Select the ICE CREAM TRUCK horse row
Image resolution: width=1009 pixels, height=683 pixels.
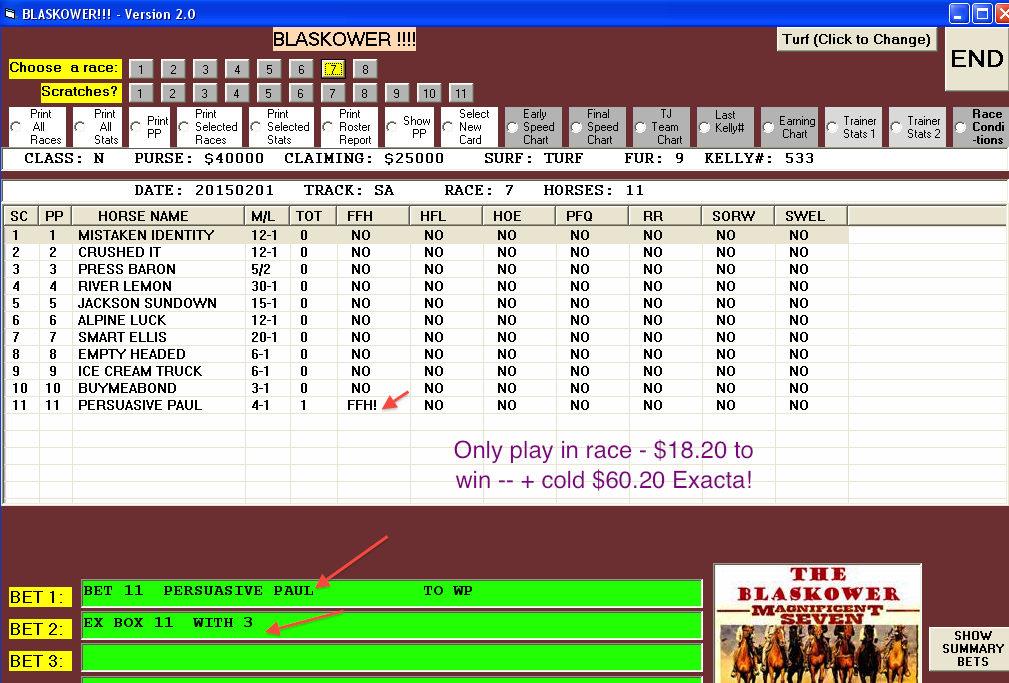click(426, 371)
